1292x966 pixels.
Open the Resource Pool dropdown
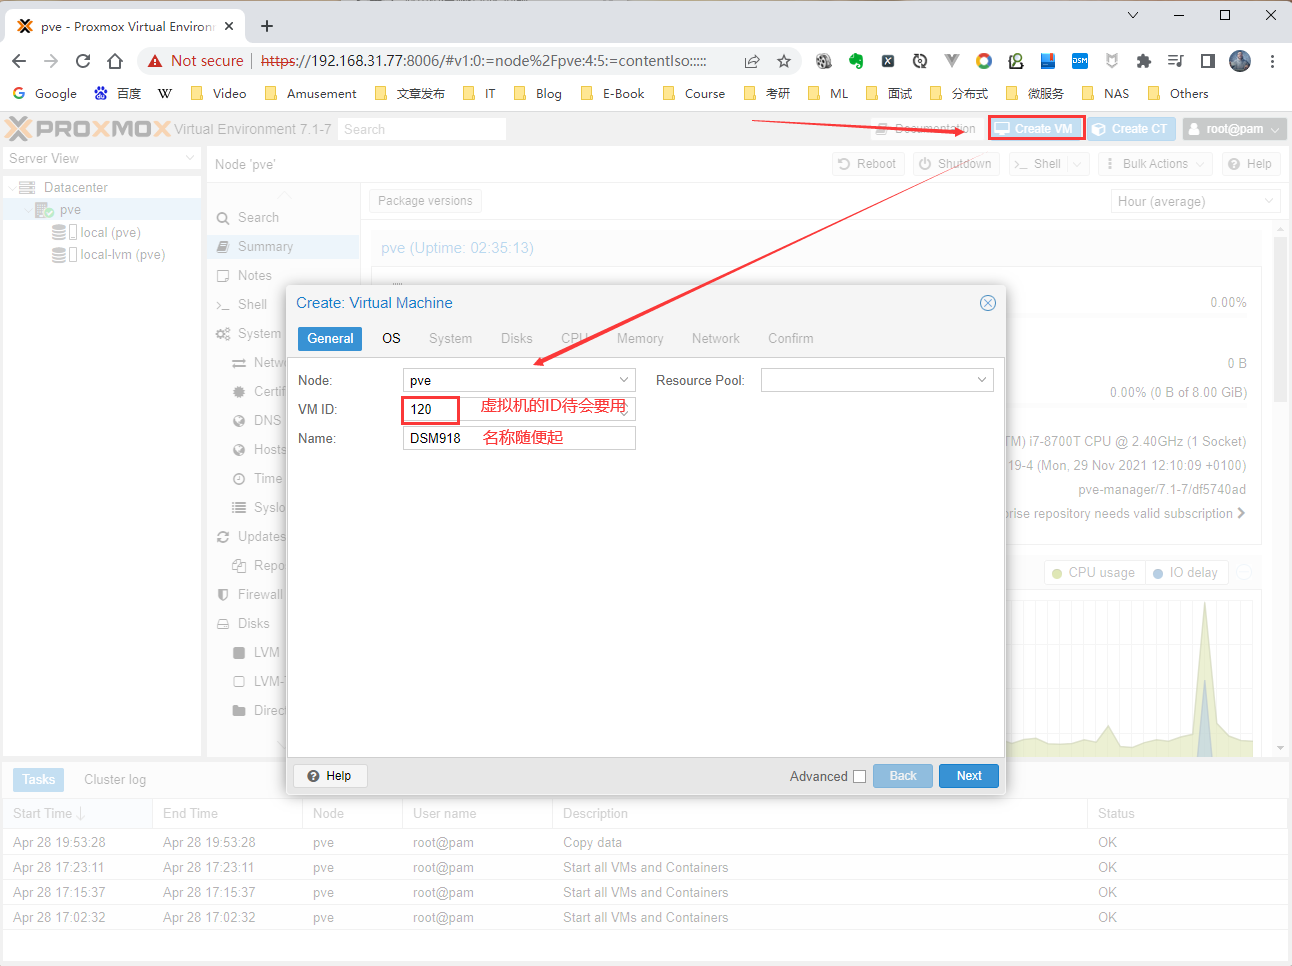(981, 380)
